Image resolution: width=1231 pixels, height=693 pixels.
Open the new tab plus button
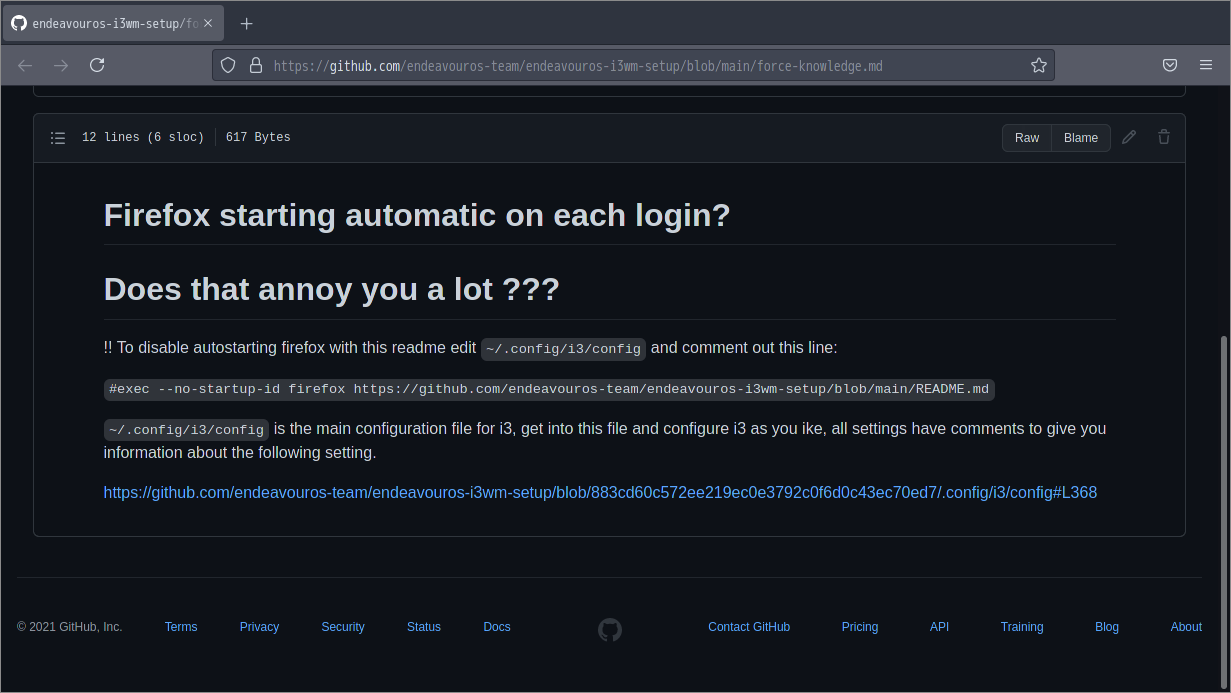tap(246, 23)
